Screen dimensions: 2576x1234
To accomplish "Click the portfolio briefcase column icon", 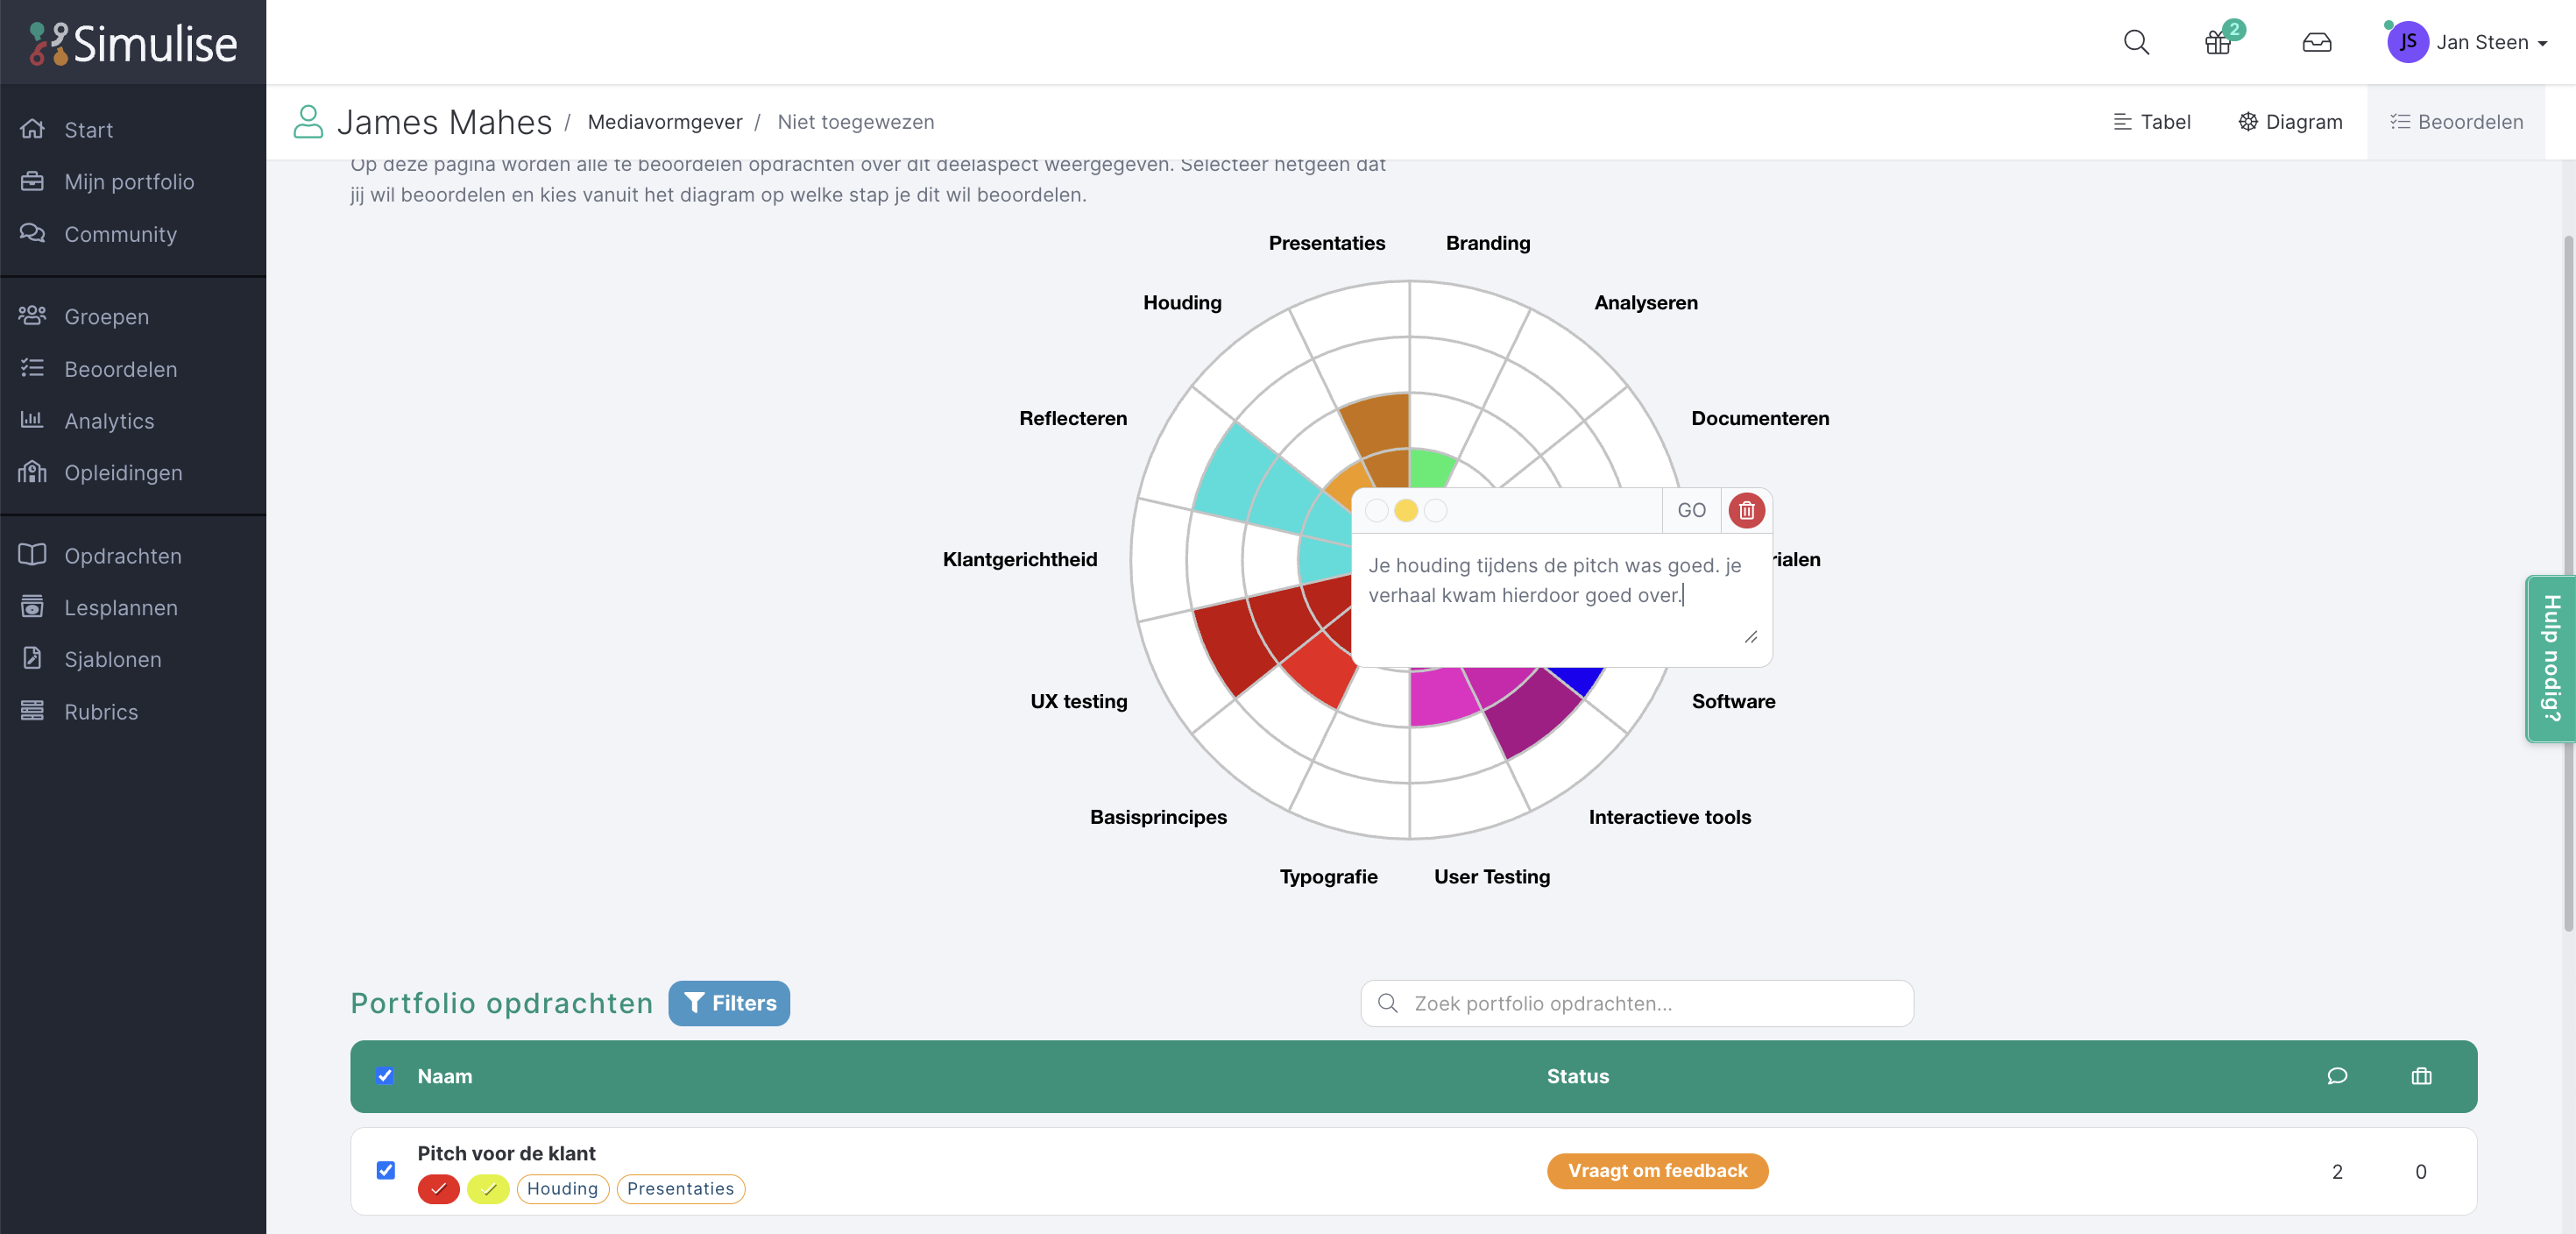I will (2420, 1076).
